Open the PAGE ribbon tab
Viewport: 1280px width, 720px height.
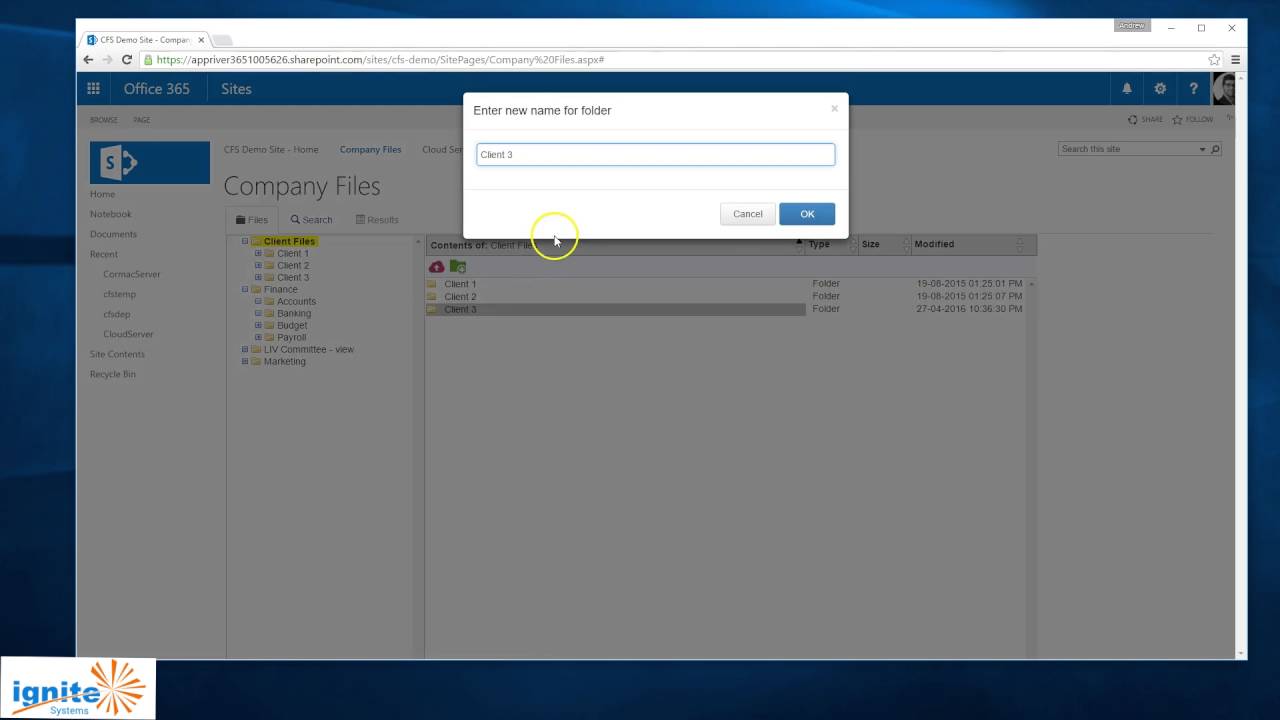[x=142, y=120]
